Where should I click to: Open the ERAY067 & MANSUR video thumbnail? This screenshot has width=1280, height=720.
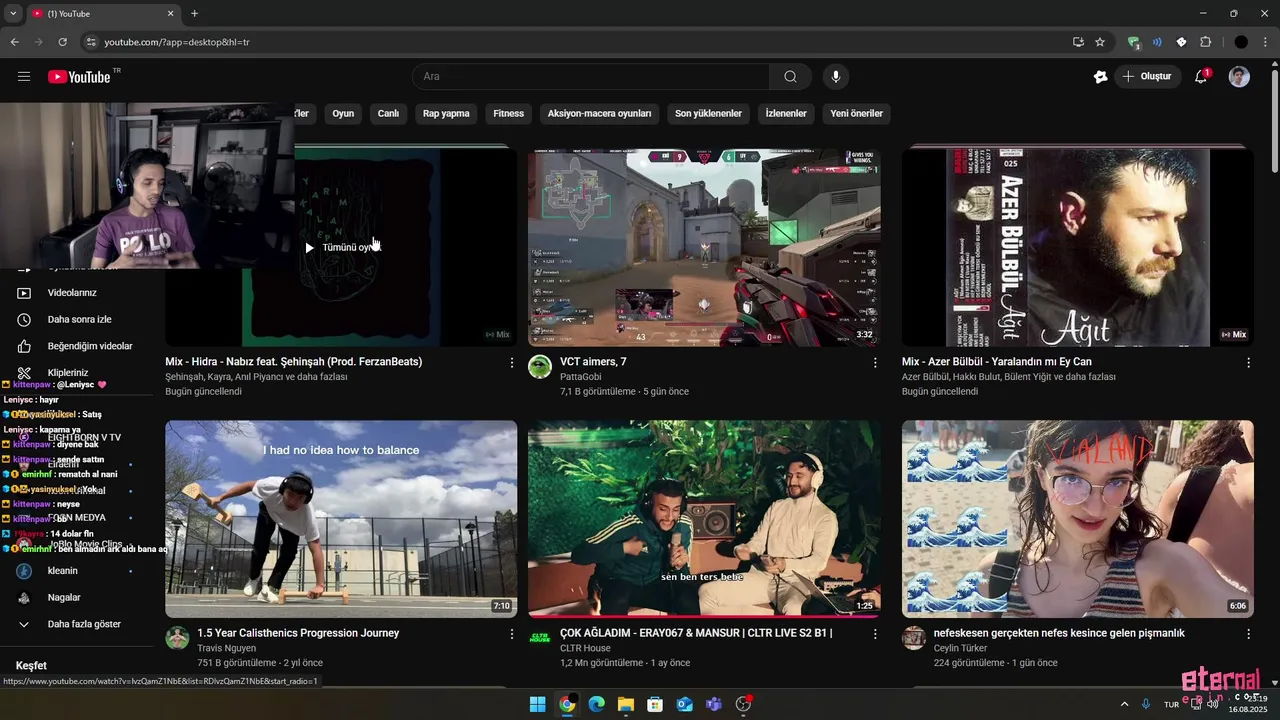coord(704,518)
